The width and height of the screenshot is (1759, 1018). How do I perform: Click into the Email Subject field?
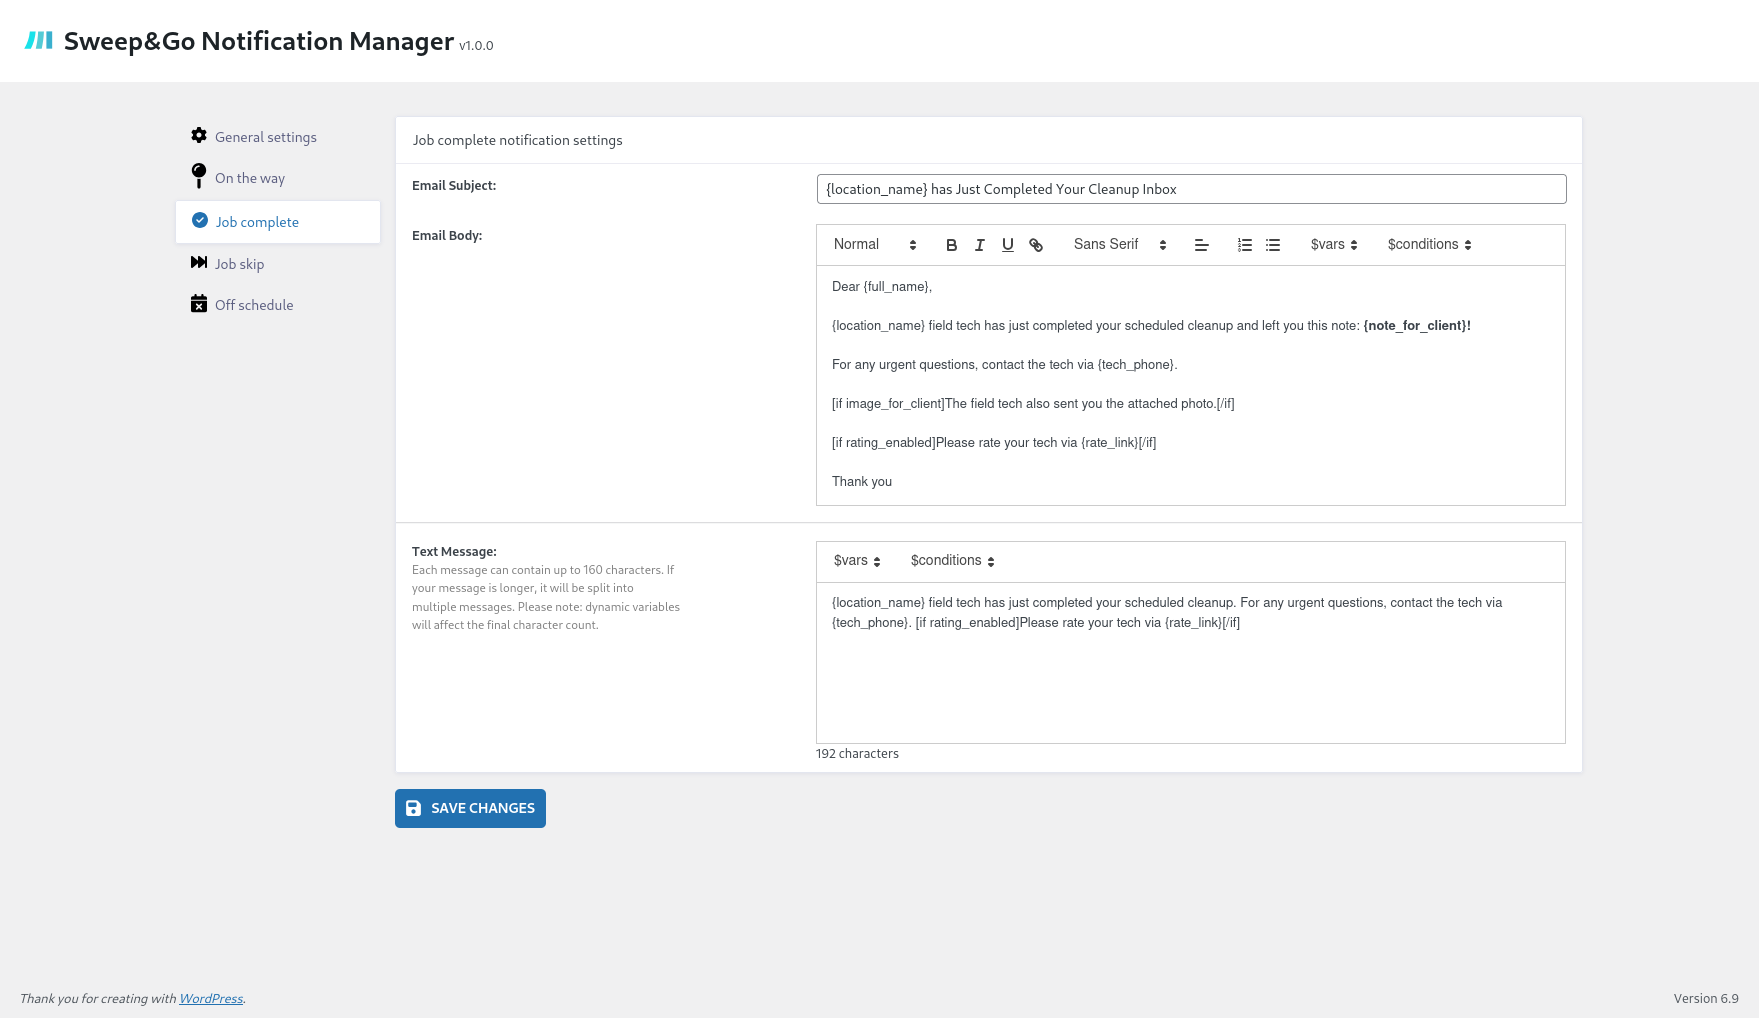tap(1190, 189)
